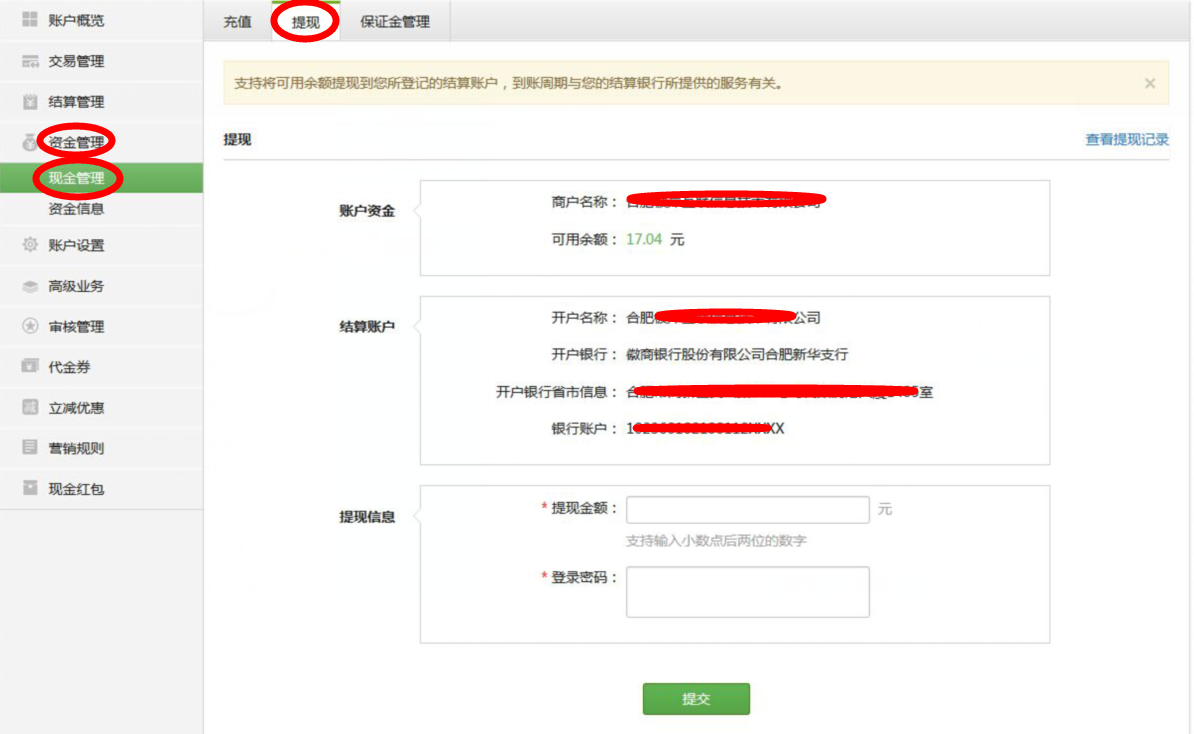Click the 结算管理 clipboard icon
This screenshot has height=734, width=1194.
tap(30, 102)
